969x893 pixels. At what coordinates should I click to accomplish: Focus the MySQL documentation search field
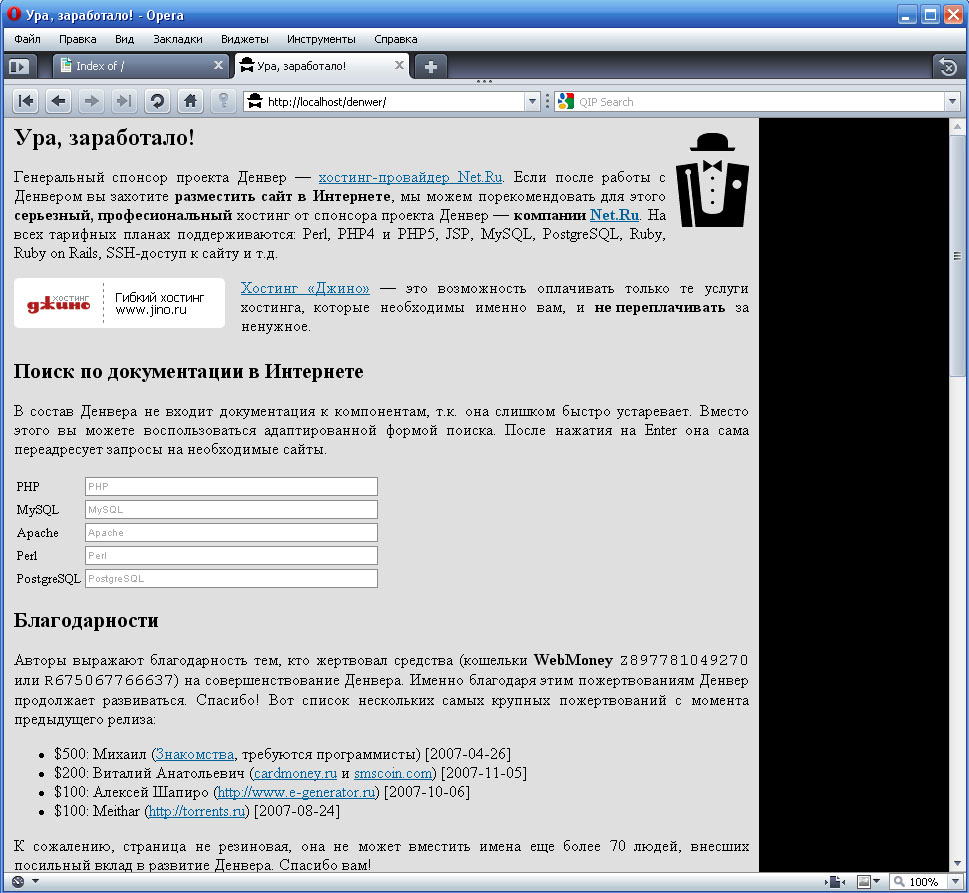tap(231, 509)
